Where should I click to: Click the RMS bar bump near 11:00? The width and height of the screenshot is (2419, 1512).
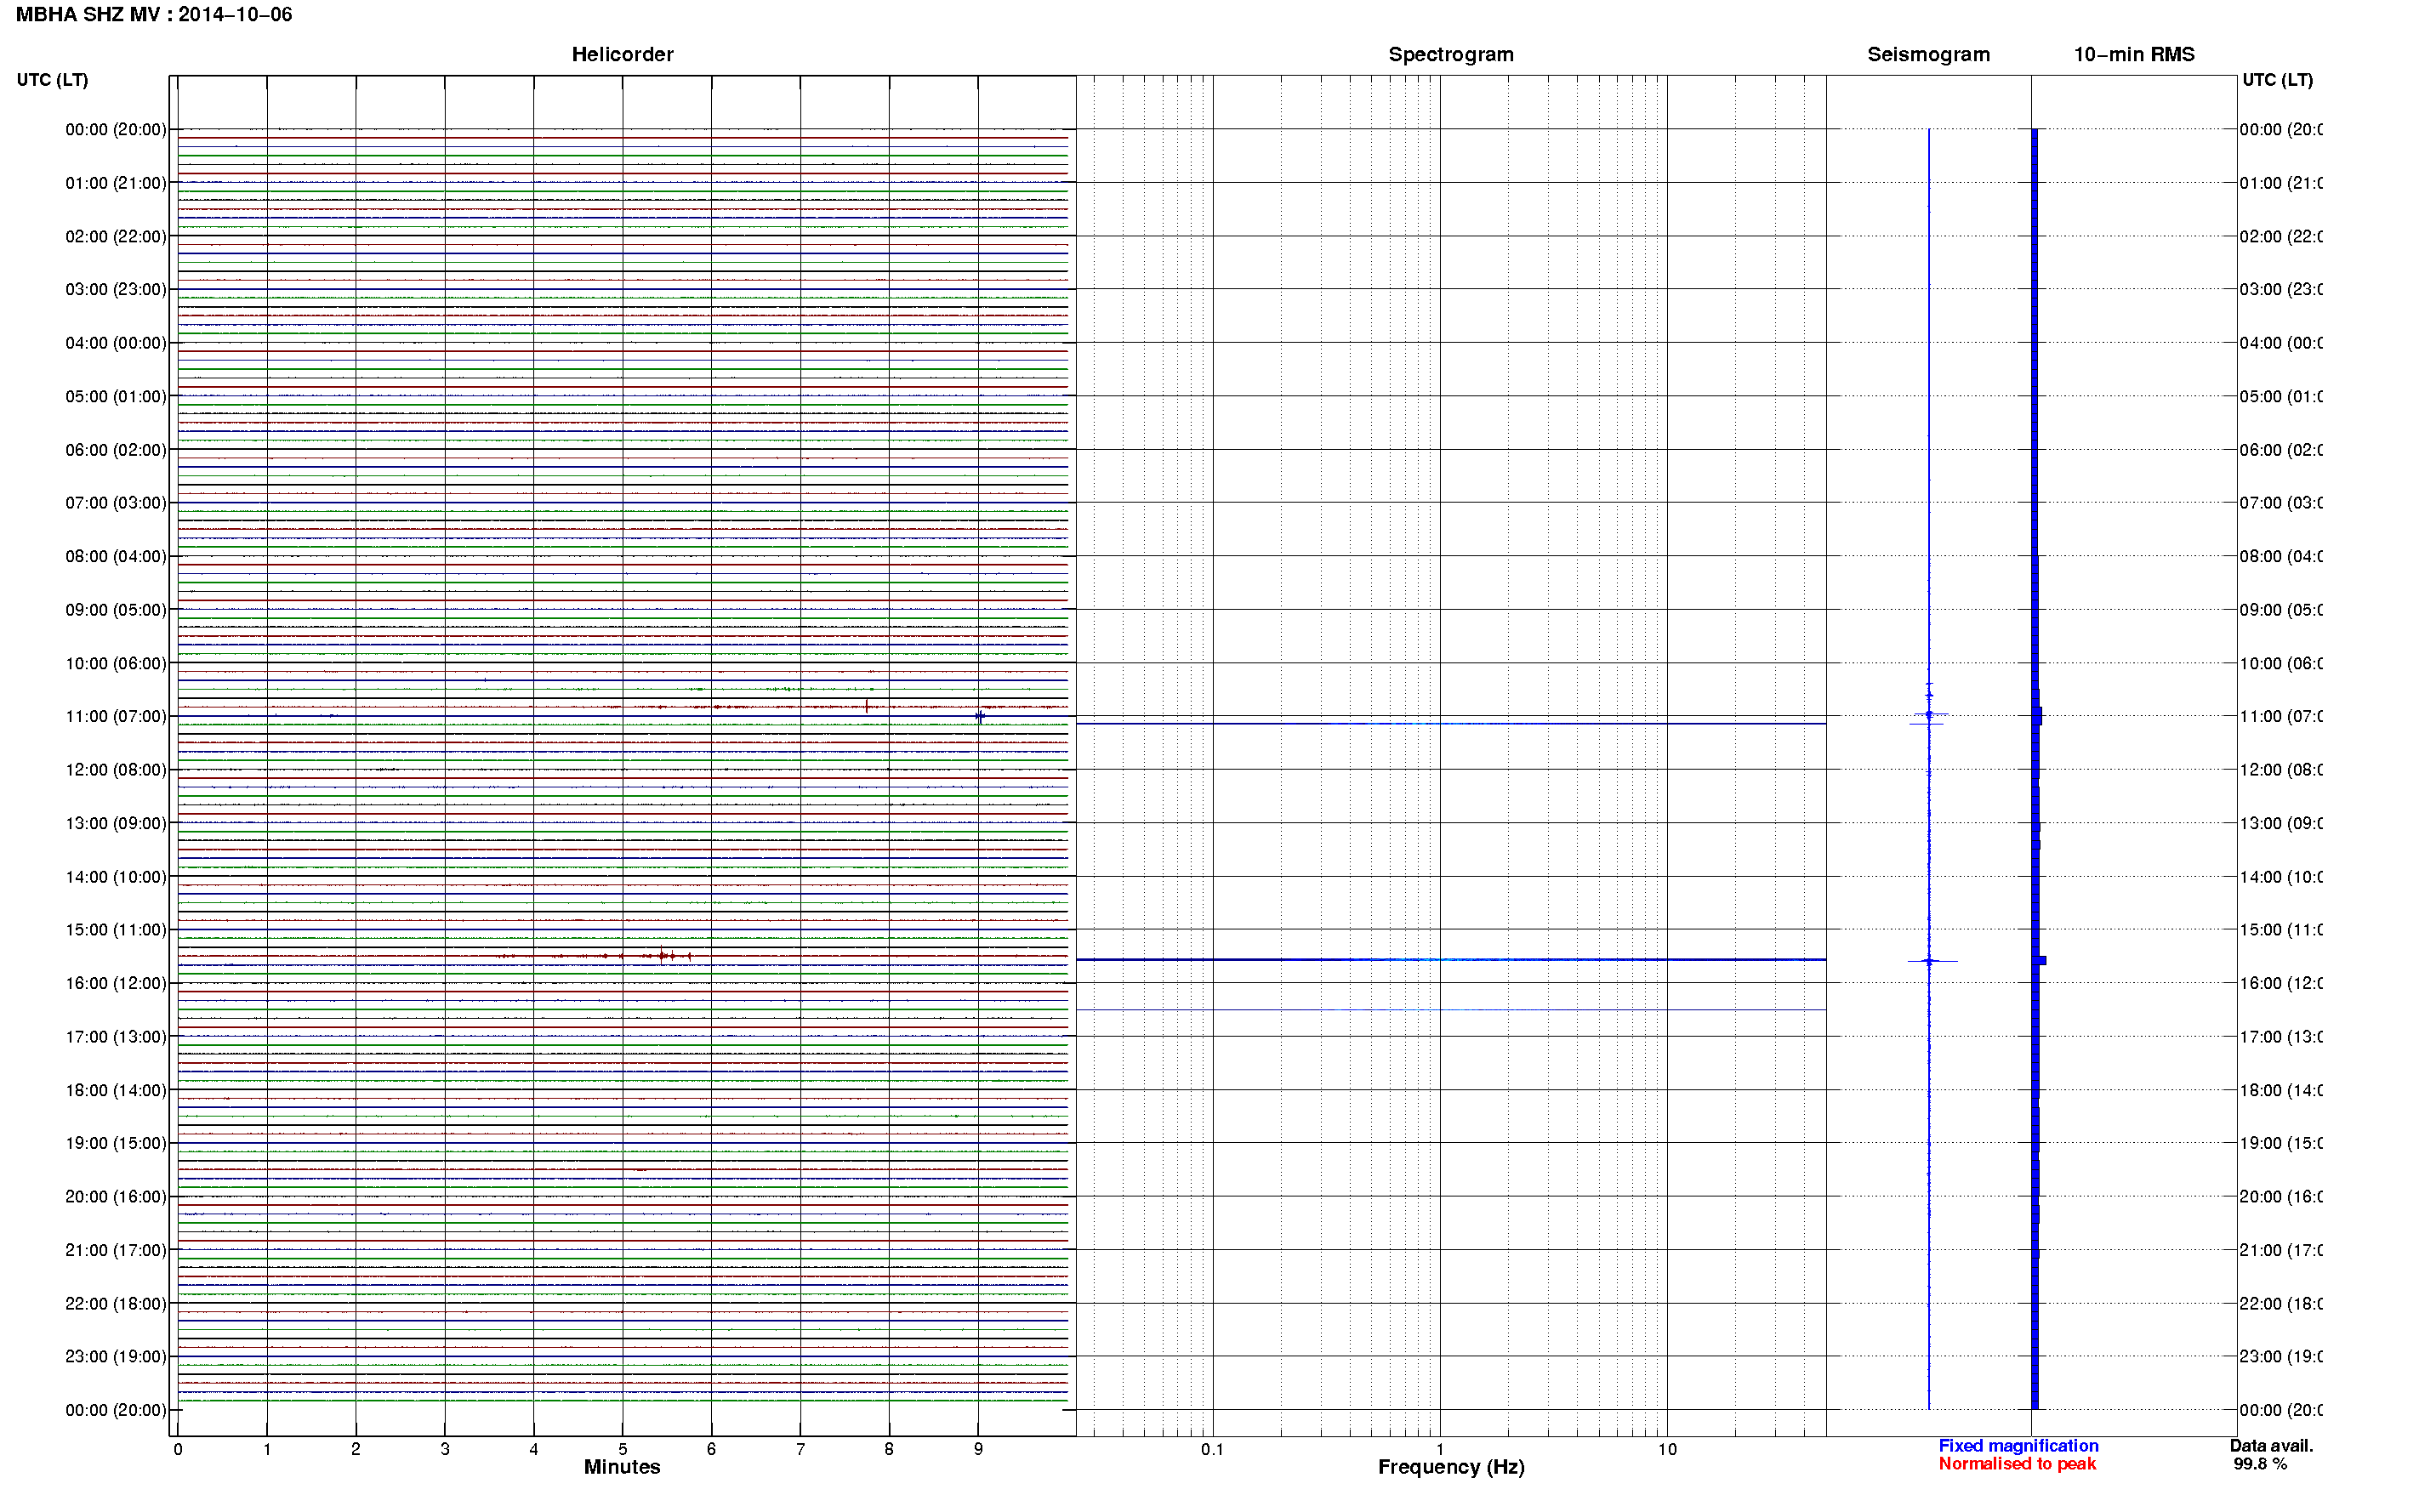tap(2038, 716)
